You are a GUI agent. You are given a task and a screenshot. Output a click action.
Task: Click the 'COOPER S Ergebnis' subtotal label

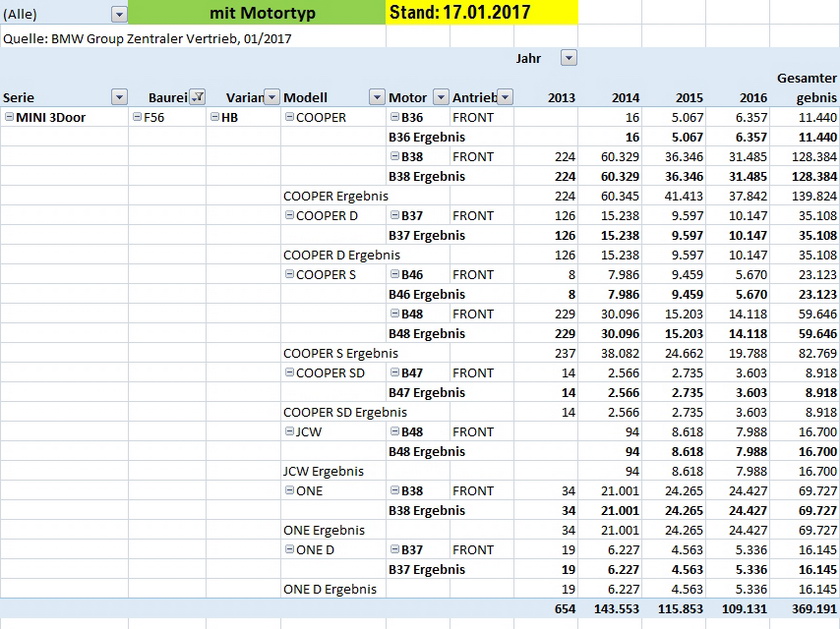click(341, 354)
